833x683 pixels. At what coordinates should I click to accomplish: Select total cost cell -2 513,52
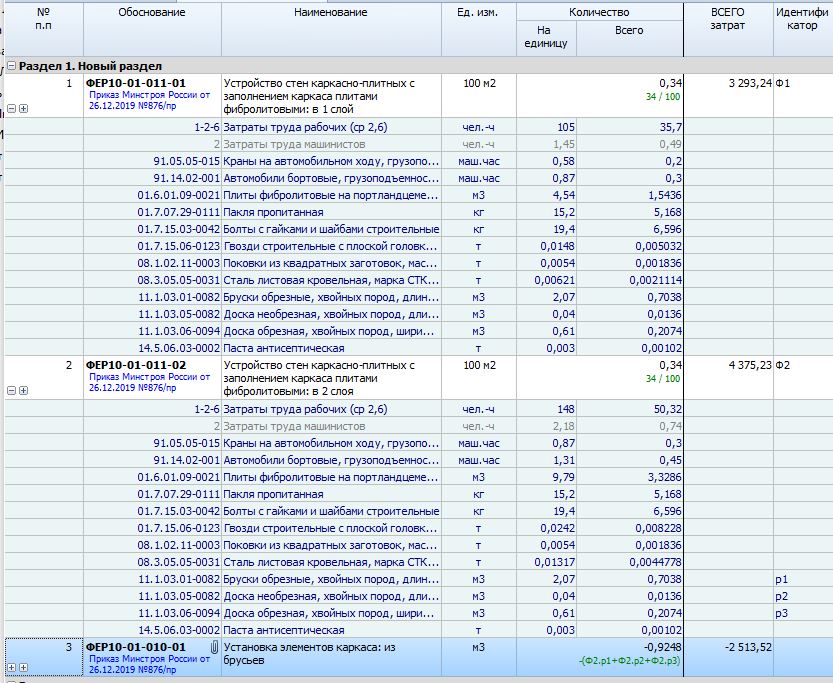click(748, 647)
